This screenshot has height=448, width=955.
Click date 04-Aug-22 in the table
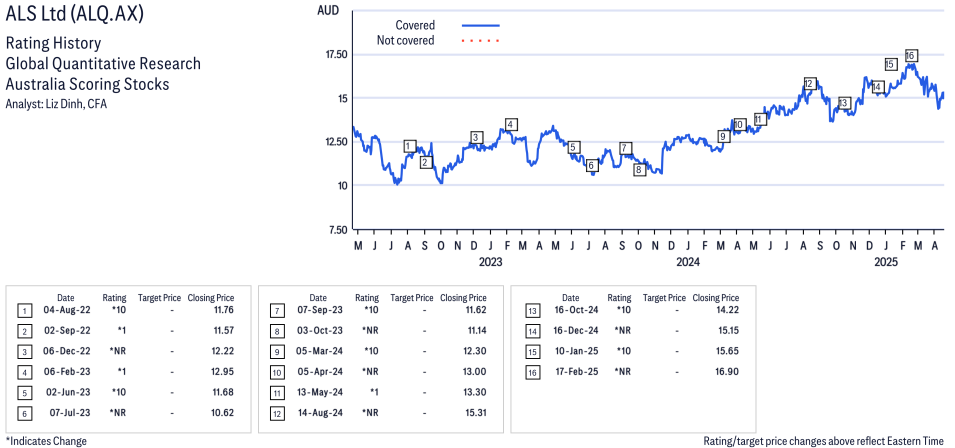67,311
